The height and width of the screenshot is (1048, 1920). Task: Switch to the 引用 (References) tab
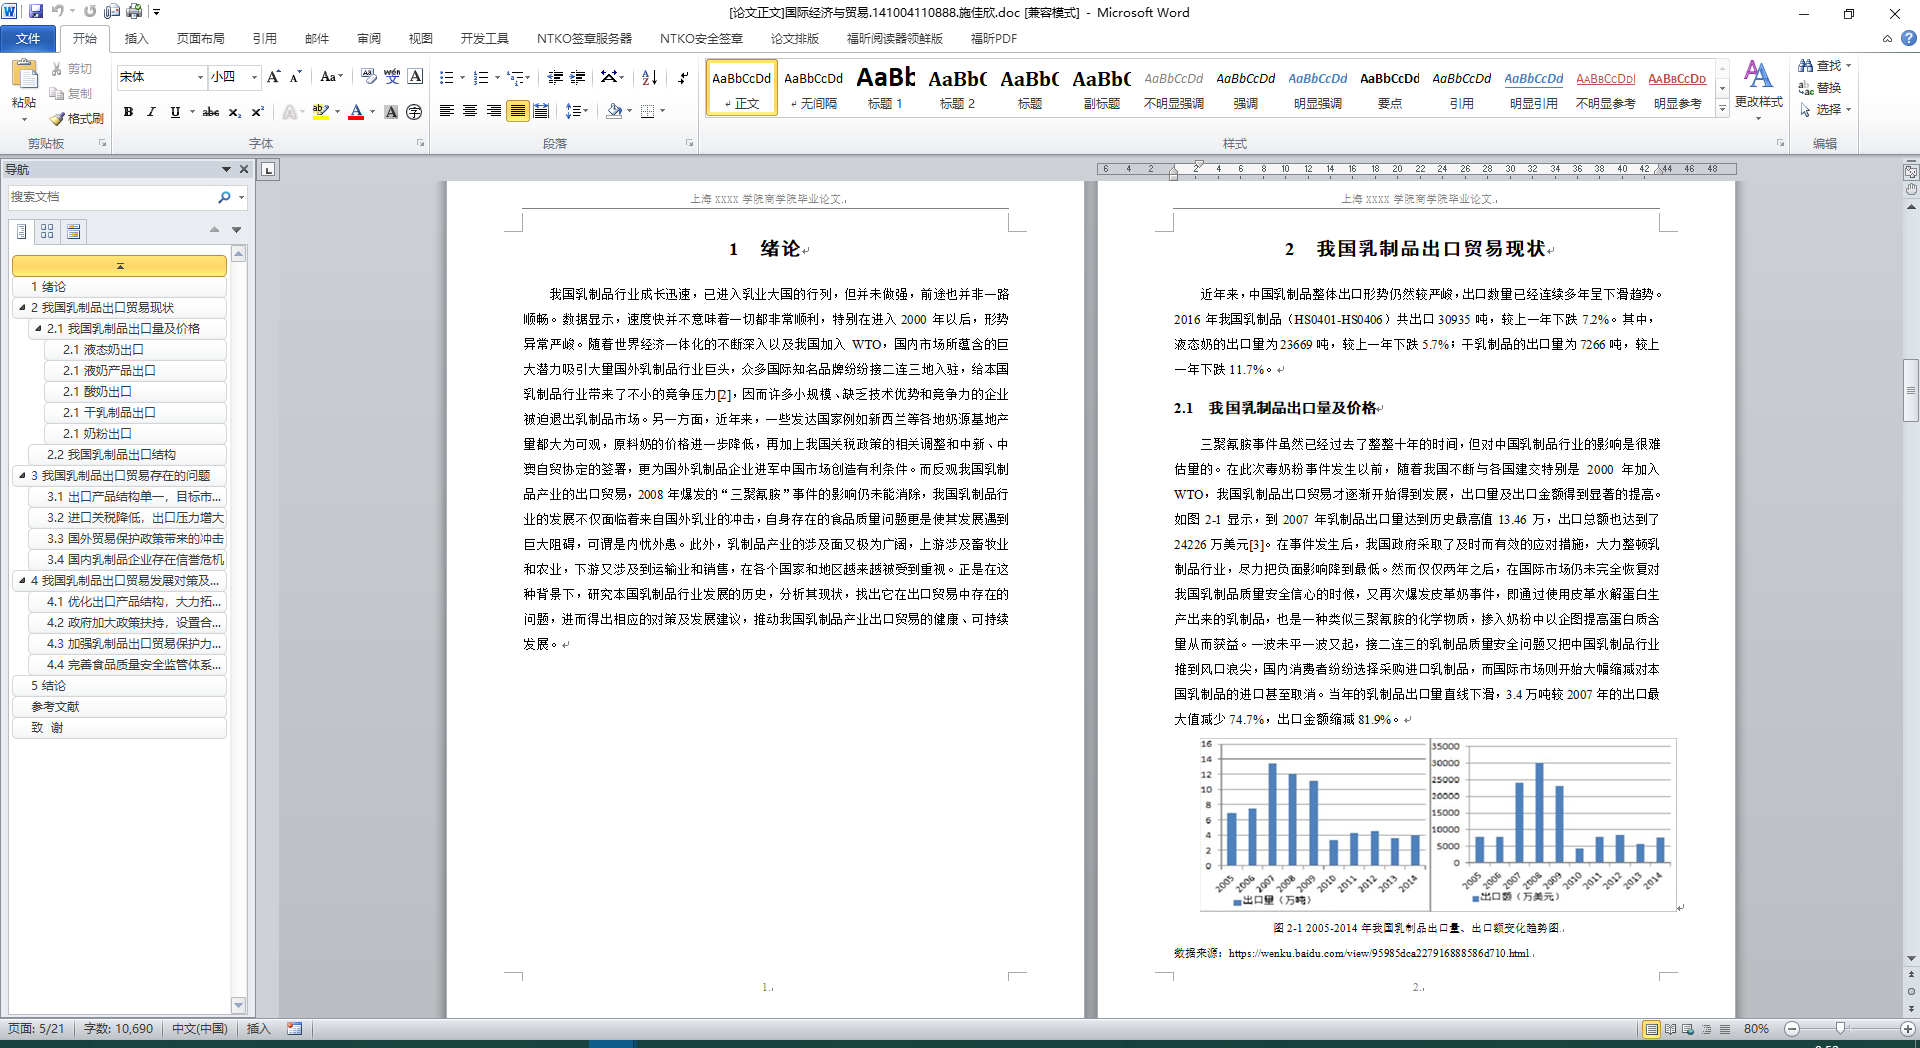click(x=264, y=38)
